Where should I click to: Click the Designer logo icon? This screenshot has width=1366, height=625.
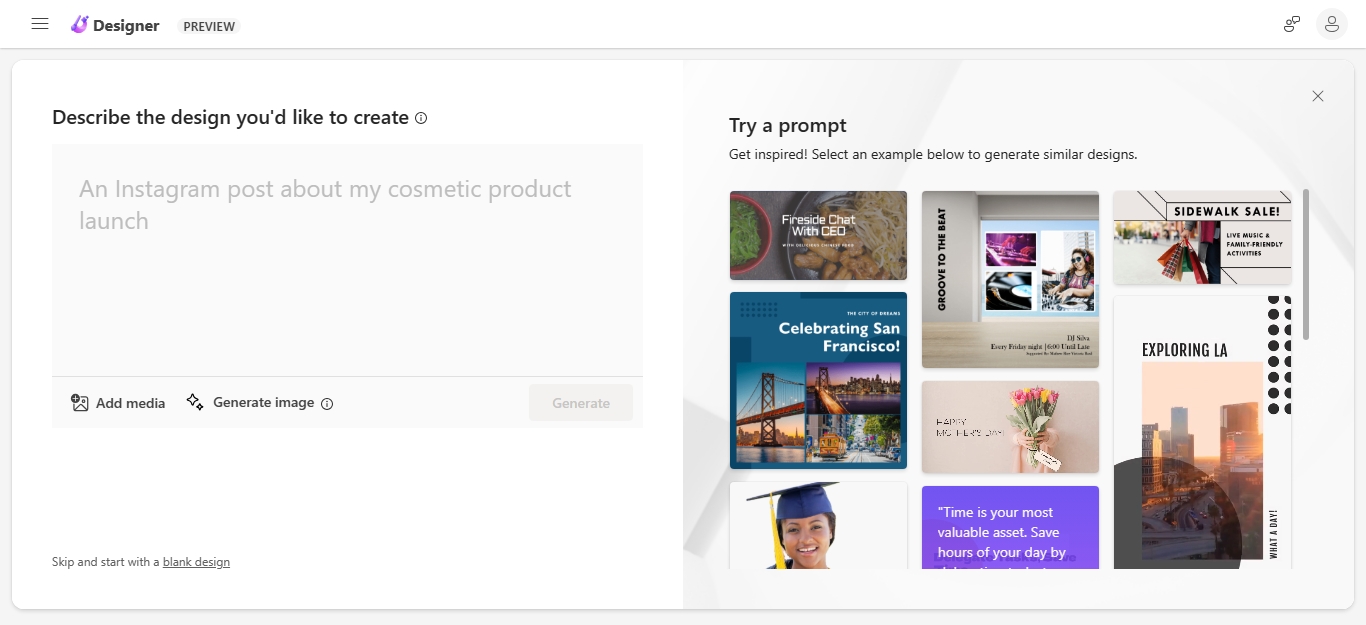point(80,25)
